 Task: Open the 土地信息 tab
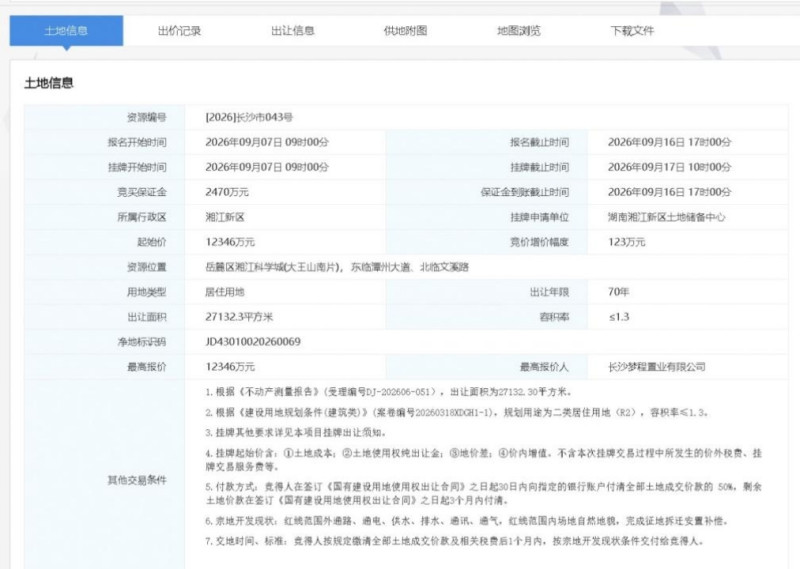coord(66,31)
